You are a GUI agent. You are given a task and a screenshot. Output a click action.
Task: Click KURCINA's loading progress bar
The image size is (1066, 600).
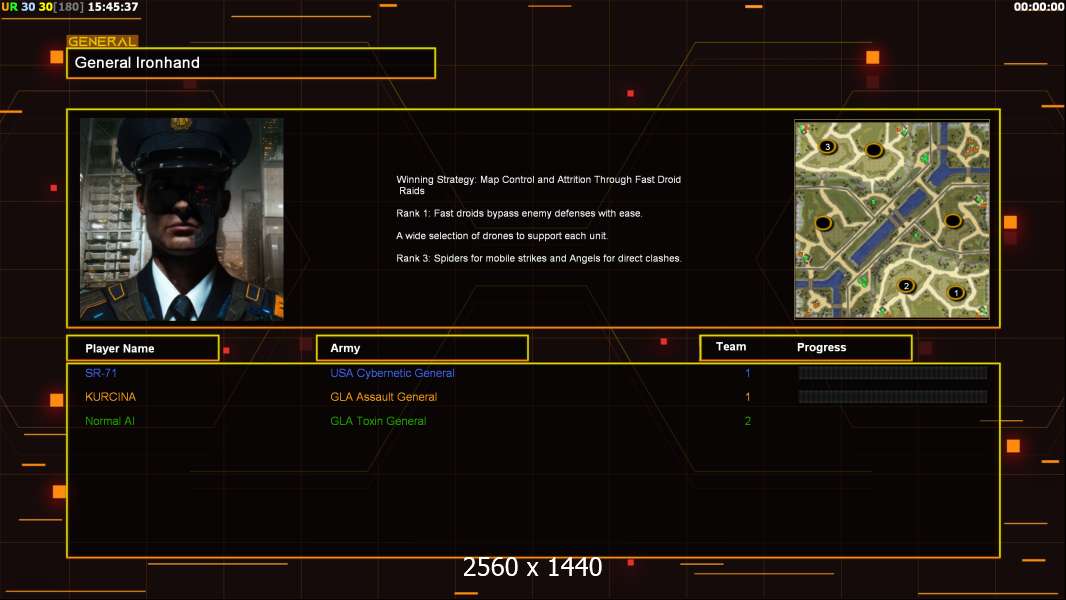892,396
